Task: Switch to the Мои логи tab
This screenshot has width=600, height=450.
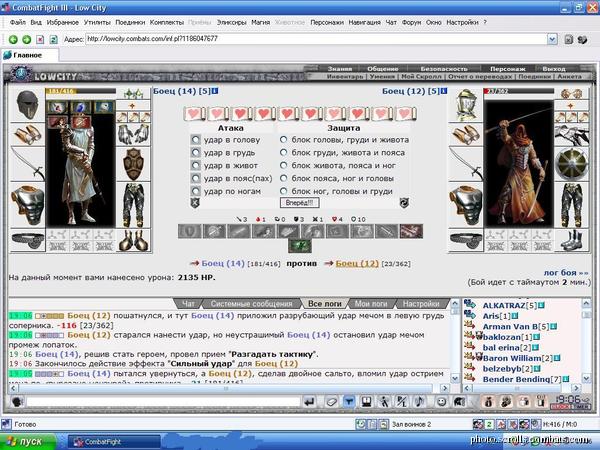Action: click(x=371, y=303)
